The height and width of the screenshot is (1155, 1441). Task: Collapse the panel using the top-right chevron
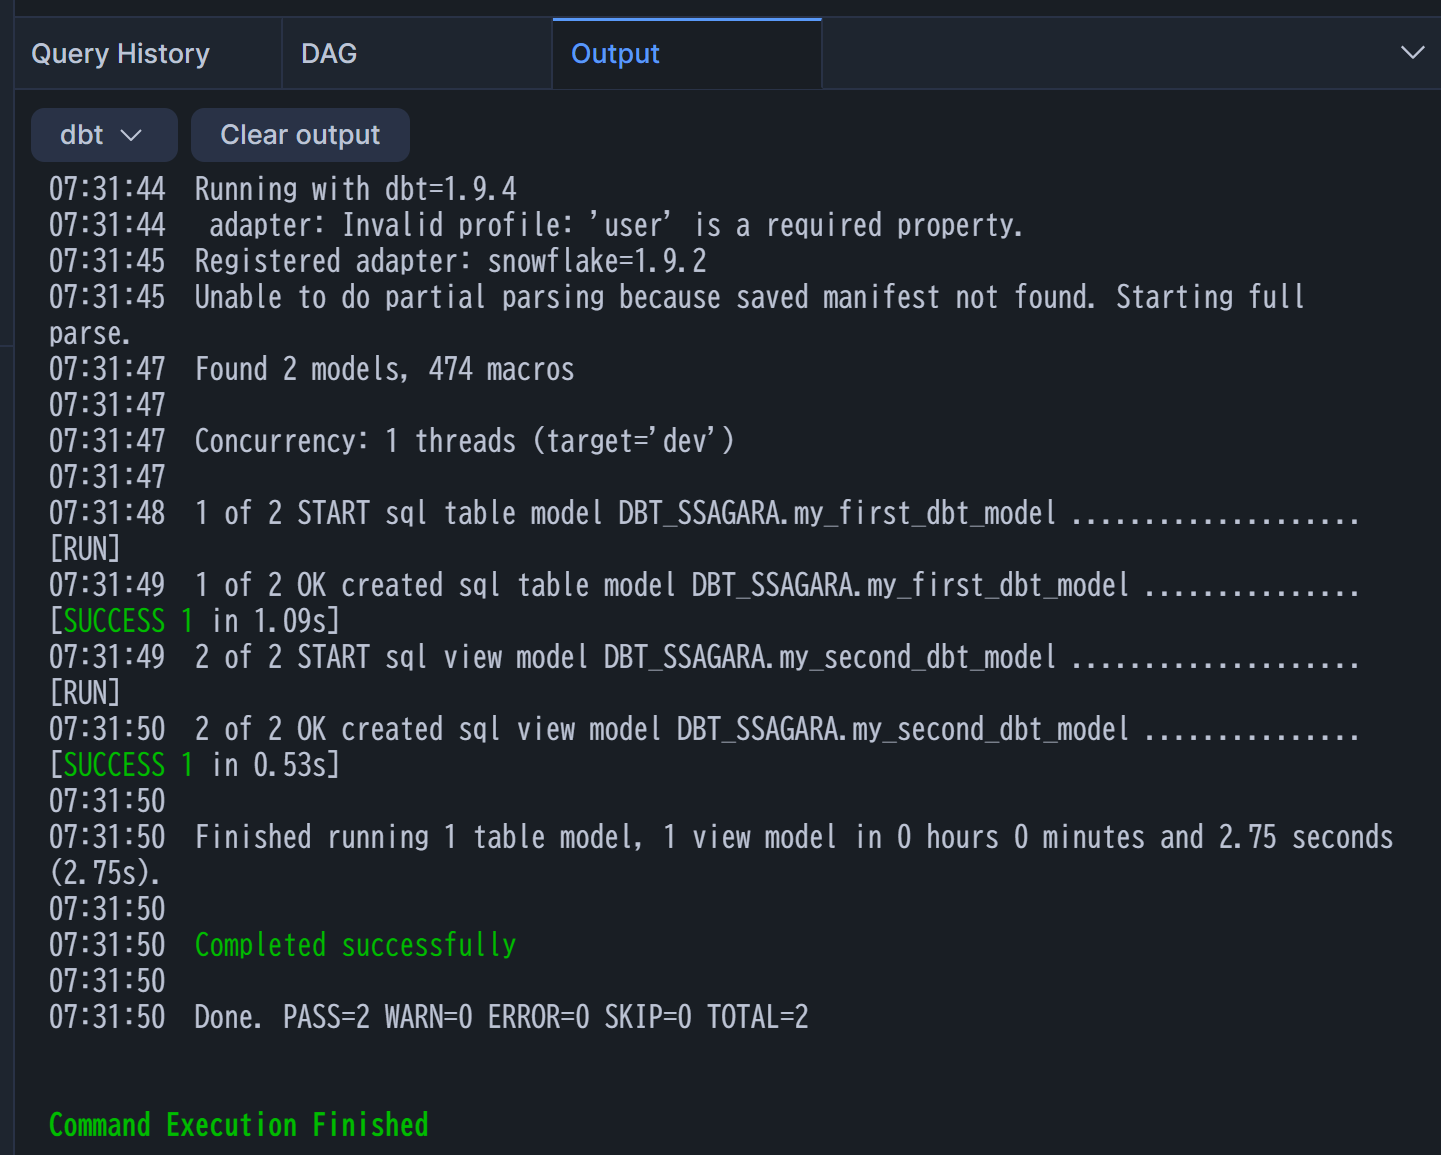click(1412, 53)
